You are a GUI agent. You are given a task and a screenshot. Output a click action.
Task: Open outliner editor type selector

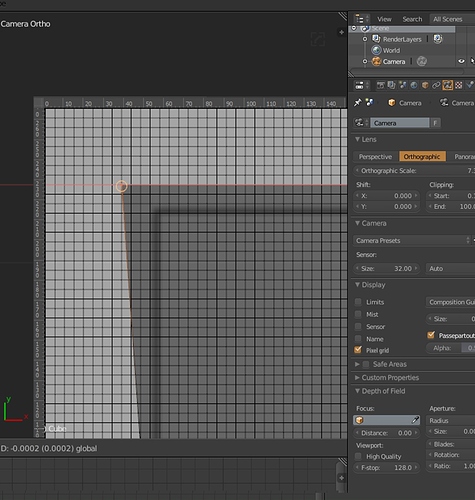362,19
